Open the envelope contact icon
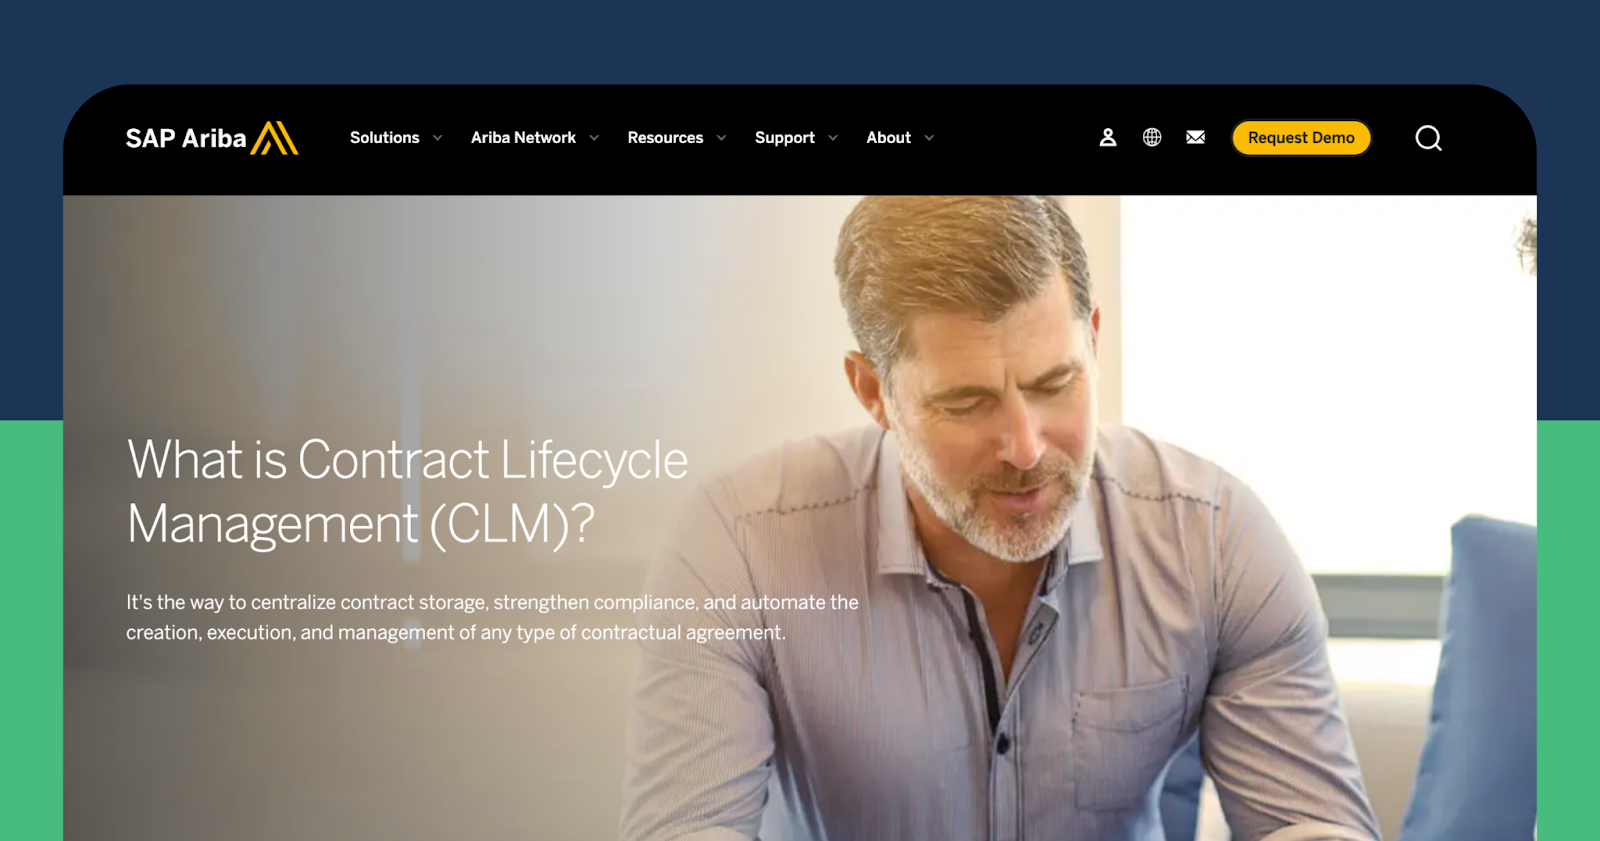 coord(1196,137)
